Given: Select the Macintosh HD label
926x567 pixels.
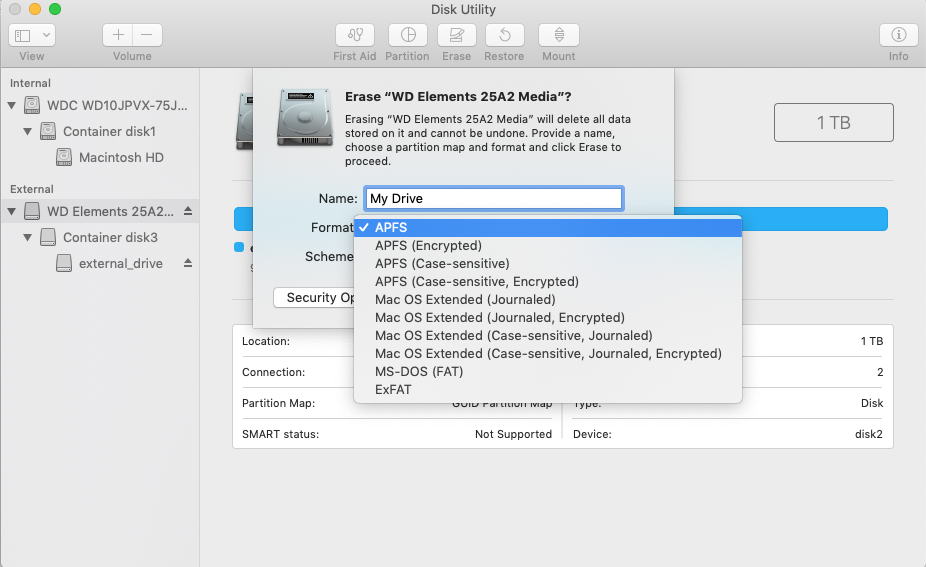Looking at the screenshot, I should pos(121,157).
